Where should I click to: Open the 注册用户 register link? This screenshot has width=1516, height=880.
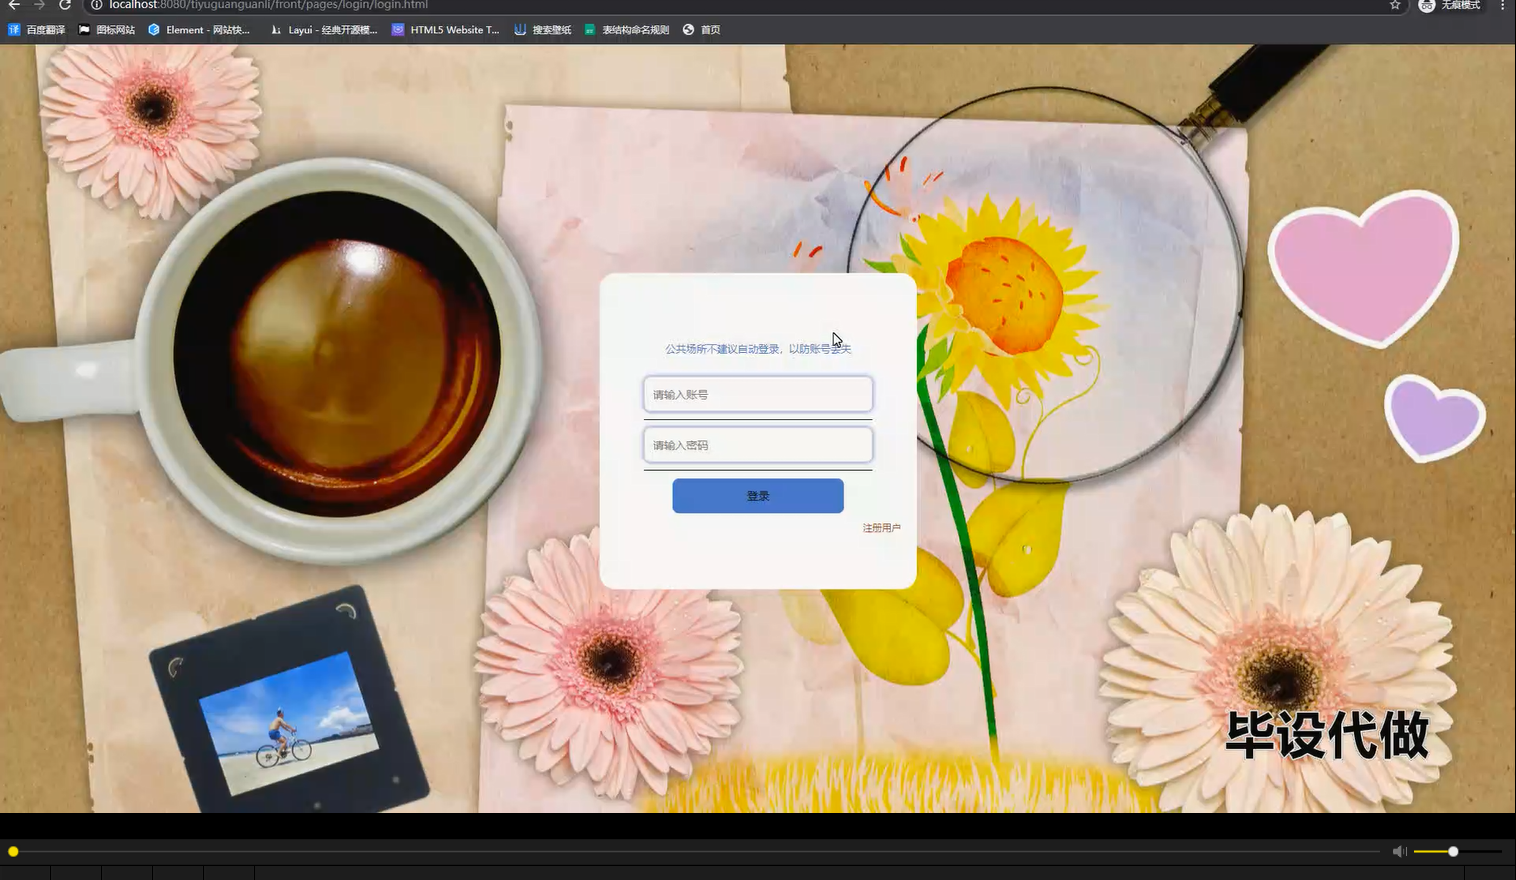881,528
